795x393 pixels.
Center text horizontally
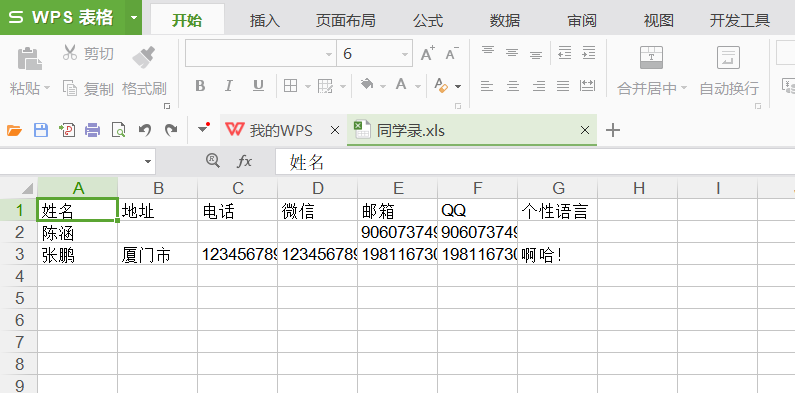(513, 86)
